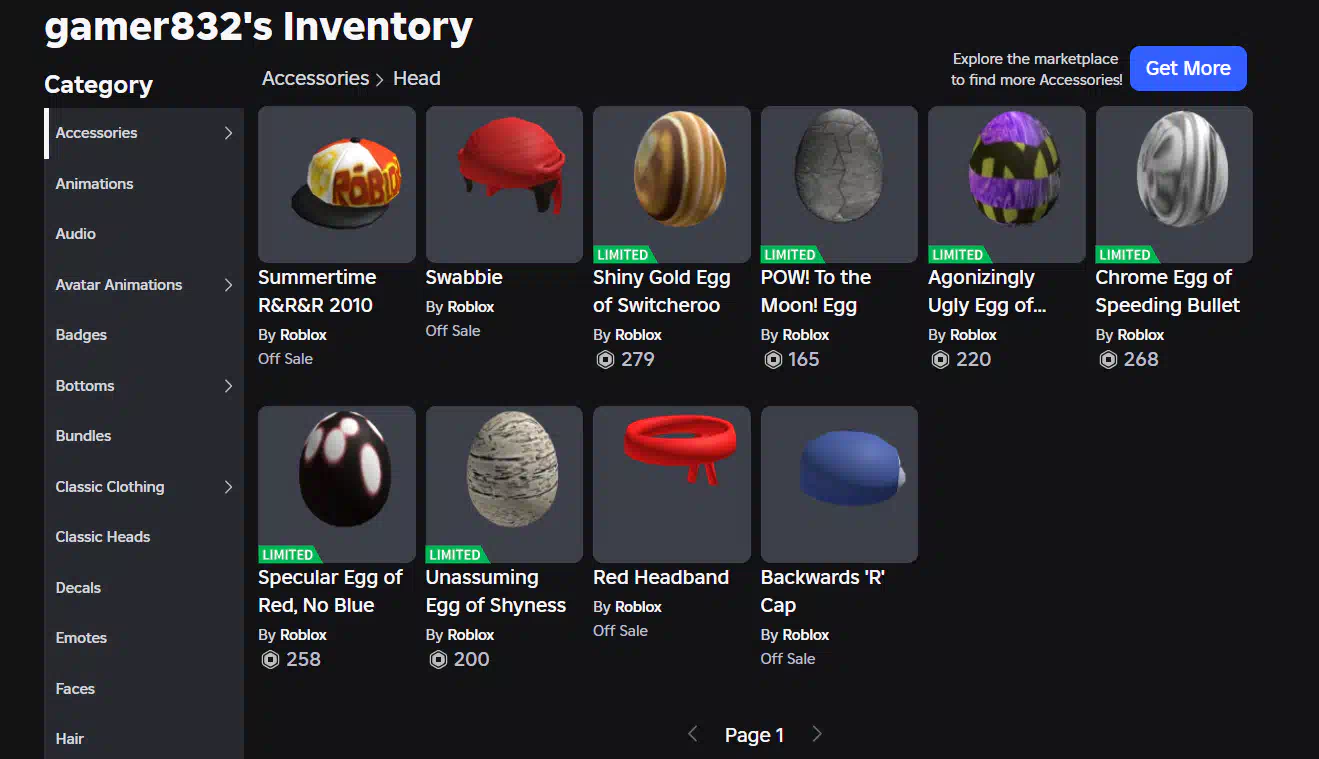Click the Shiny Gold Egg of Switcheroo image
Image resolution: width=1319 pixels, height=759 pixels.
(x=671, y=185)
